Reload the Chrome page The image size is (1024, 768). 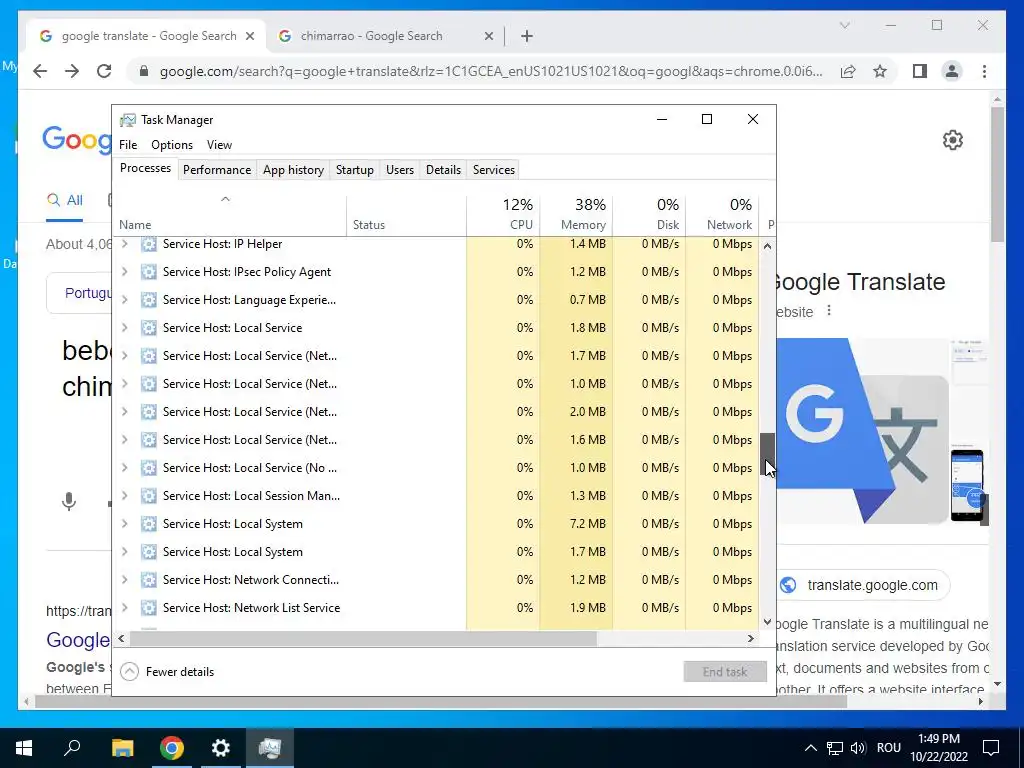point(104,71)
